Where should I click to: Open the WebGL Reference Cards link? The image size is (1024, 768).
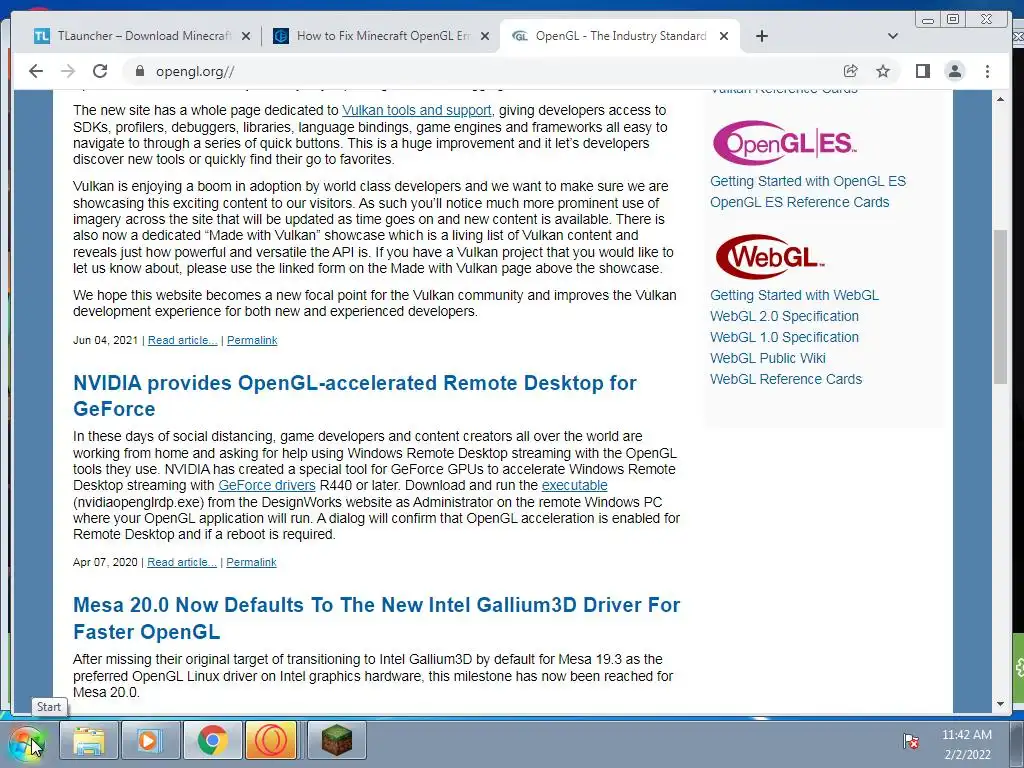(x=786, y=379)
